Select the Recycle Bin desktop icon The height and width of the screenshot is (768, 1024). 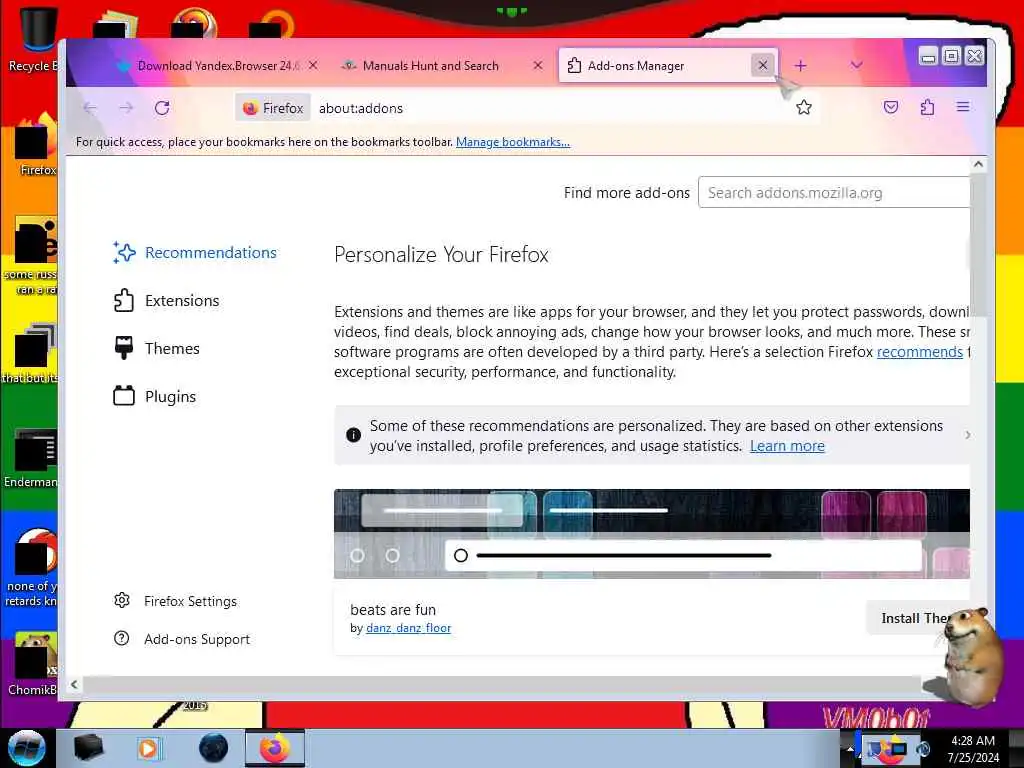click(x=34, y=39)
